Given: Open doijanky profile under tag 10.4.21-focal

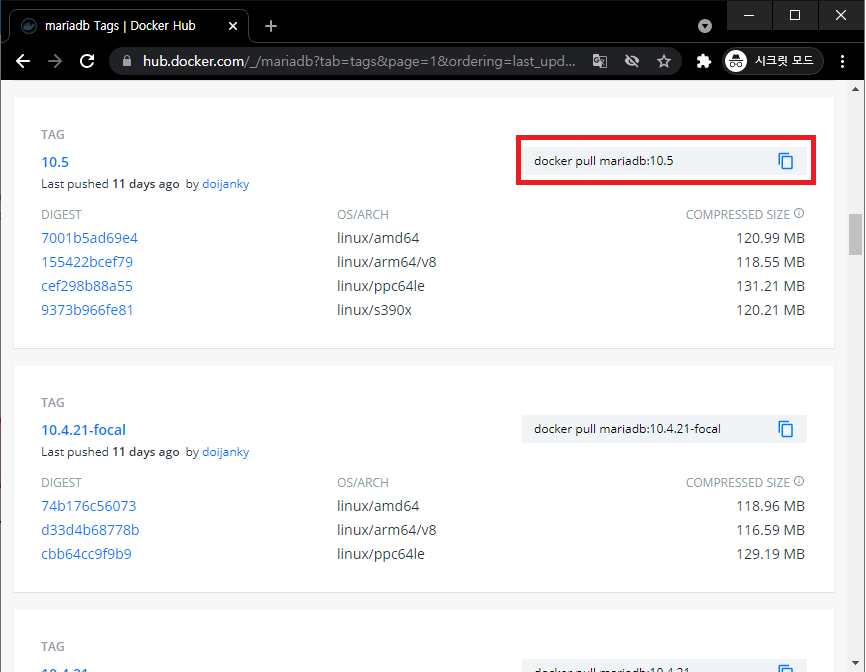Looking at the screenshot, I should pos(226,452).
